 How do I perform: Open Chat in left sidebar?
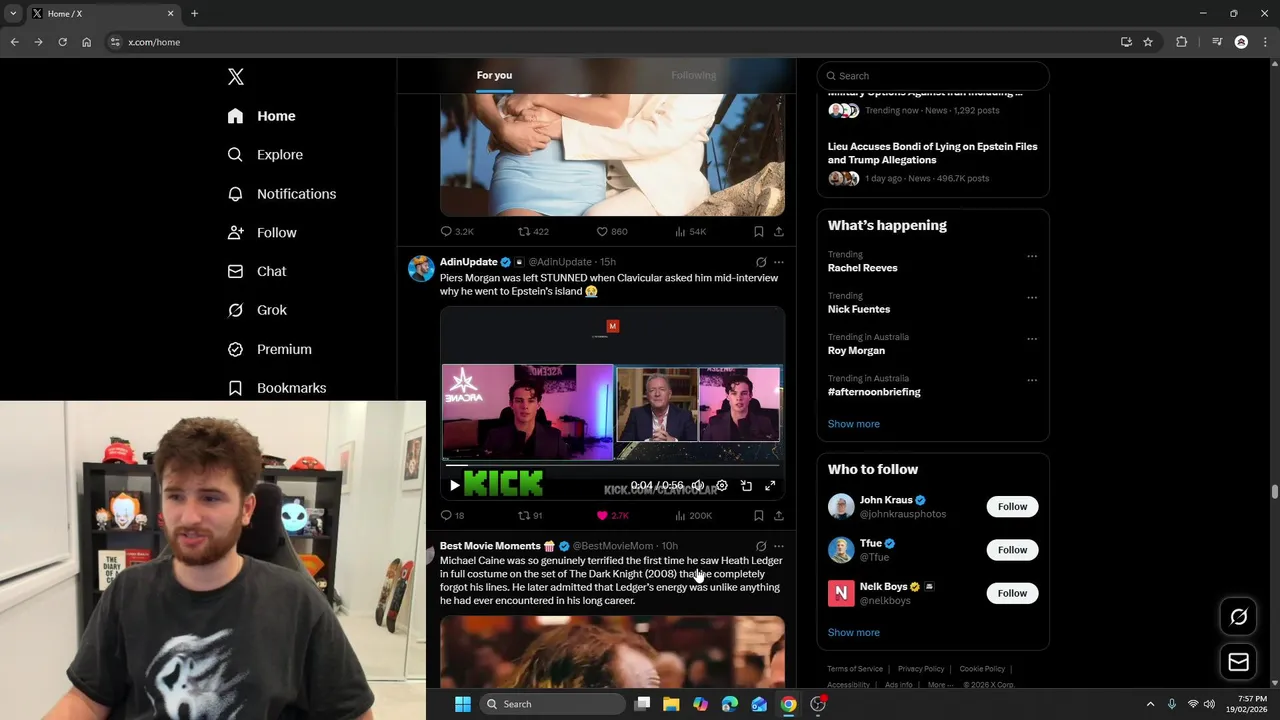[257, 271]
